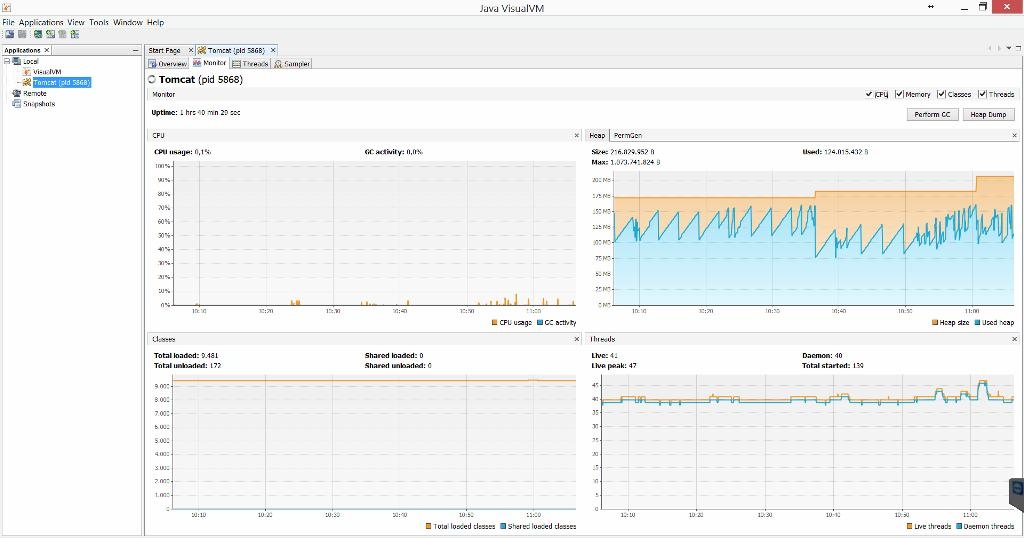Disable the Threads graph checkbox
Image resolution: width=1024 pixels, height=538 pixels.
click(x=983, y=94)
